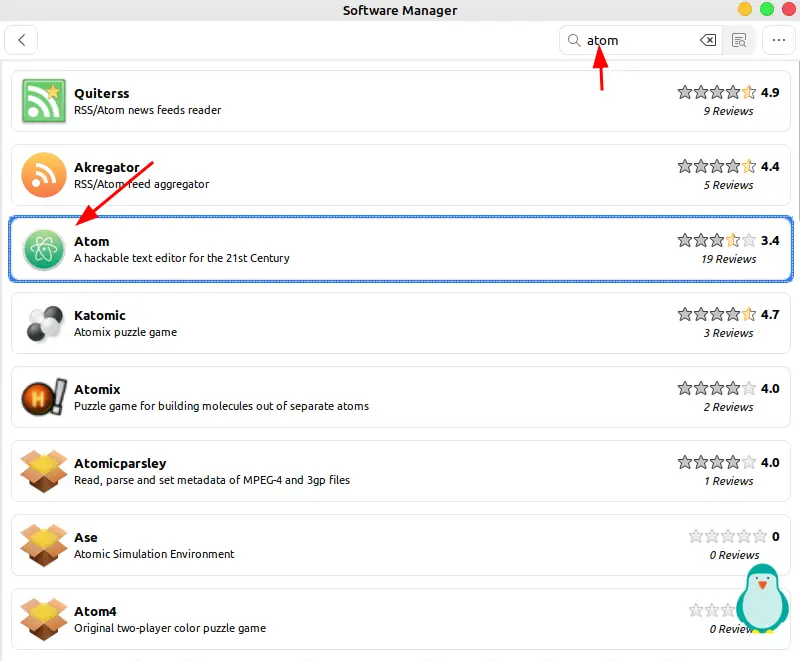Screen dimensions: 800x661
Task: Minimize window with the yellow button
Action: 745,9
